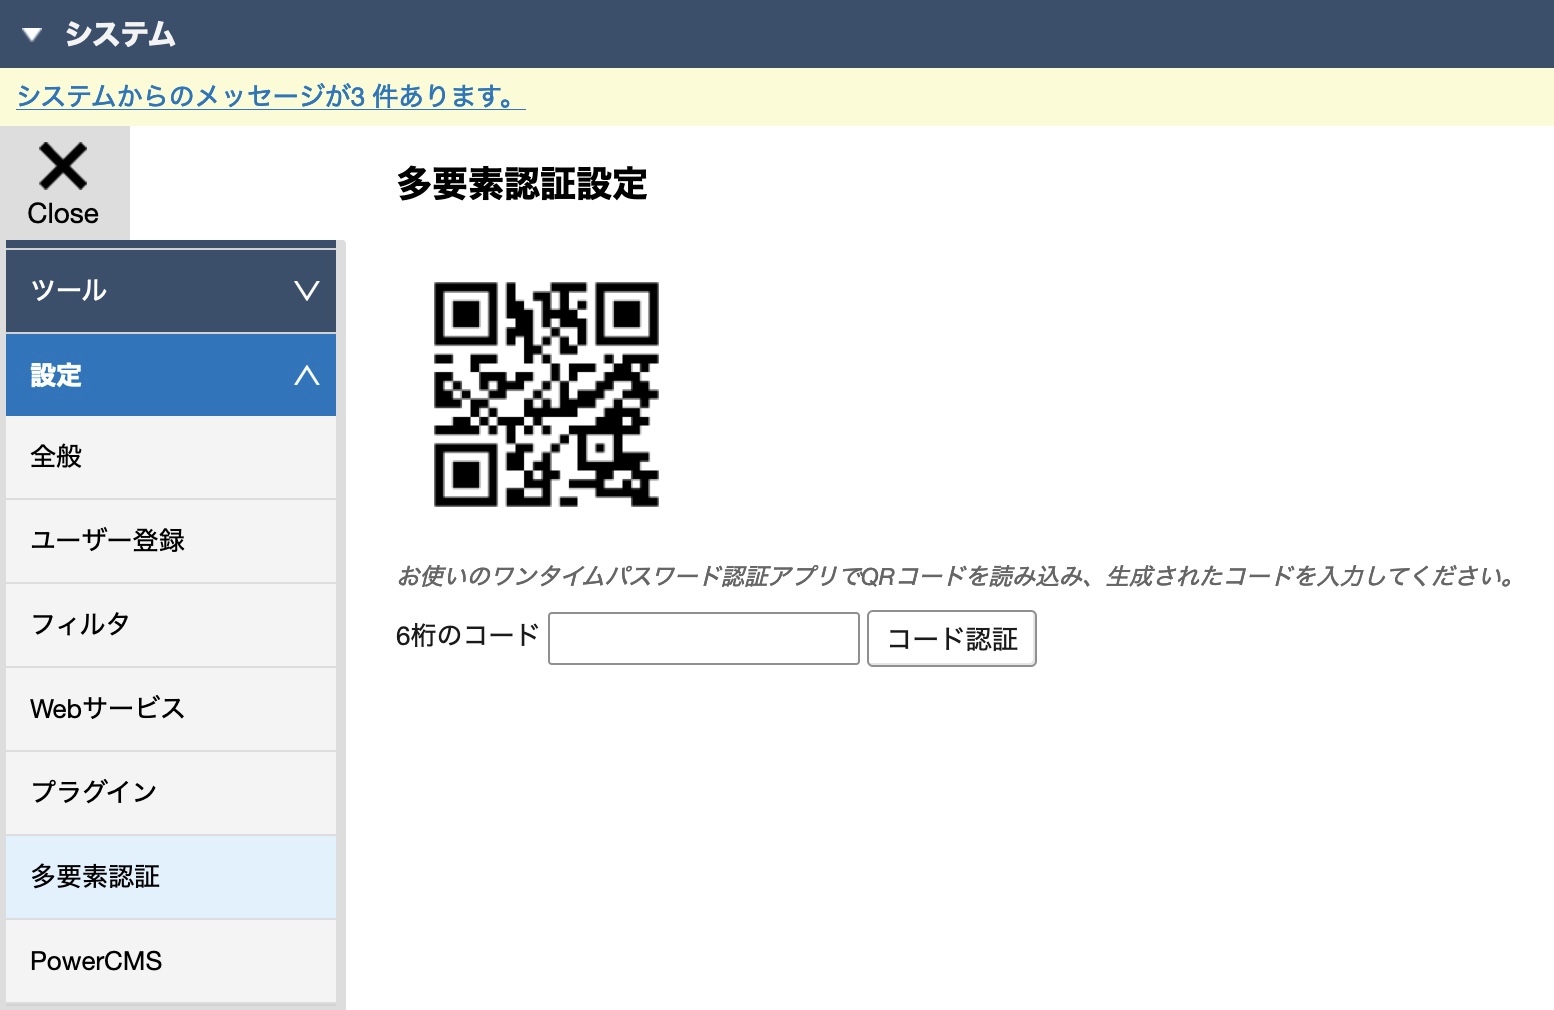Open the ユーザー登録 settings page
Viewport: 1554px width, 1010px height.
[171, 541]
